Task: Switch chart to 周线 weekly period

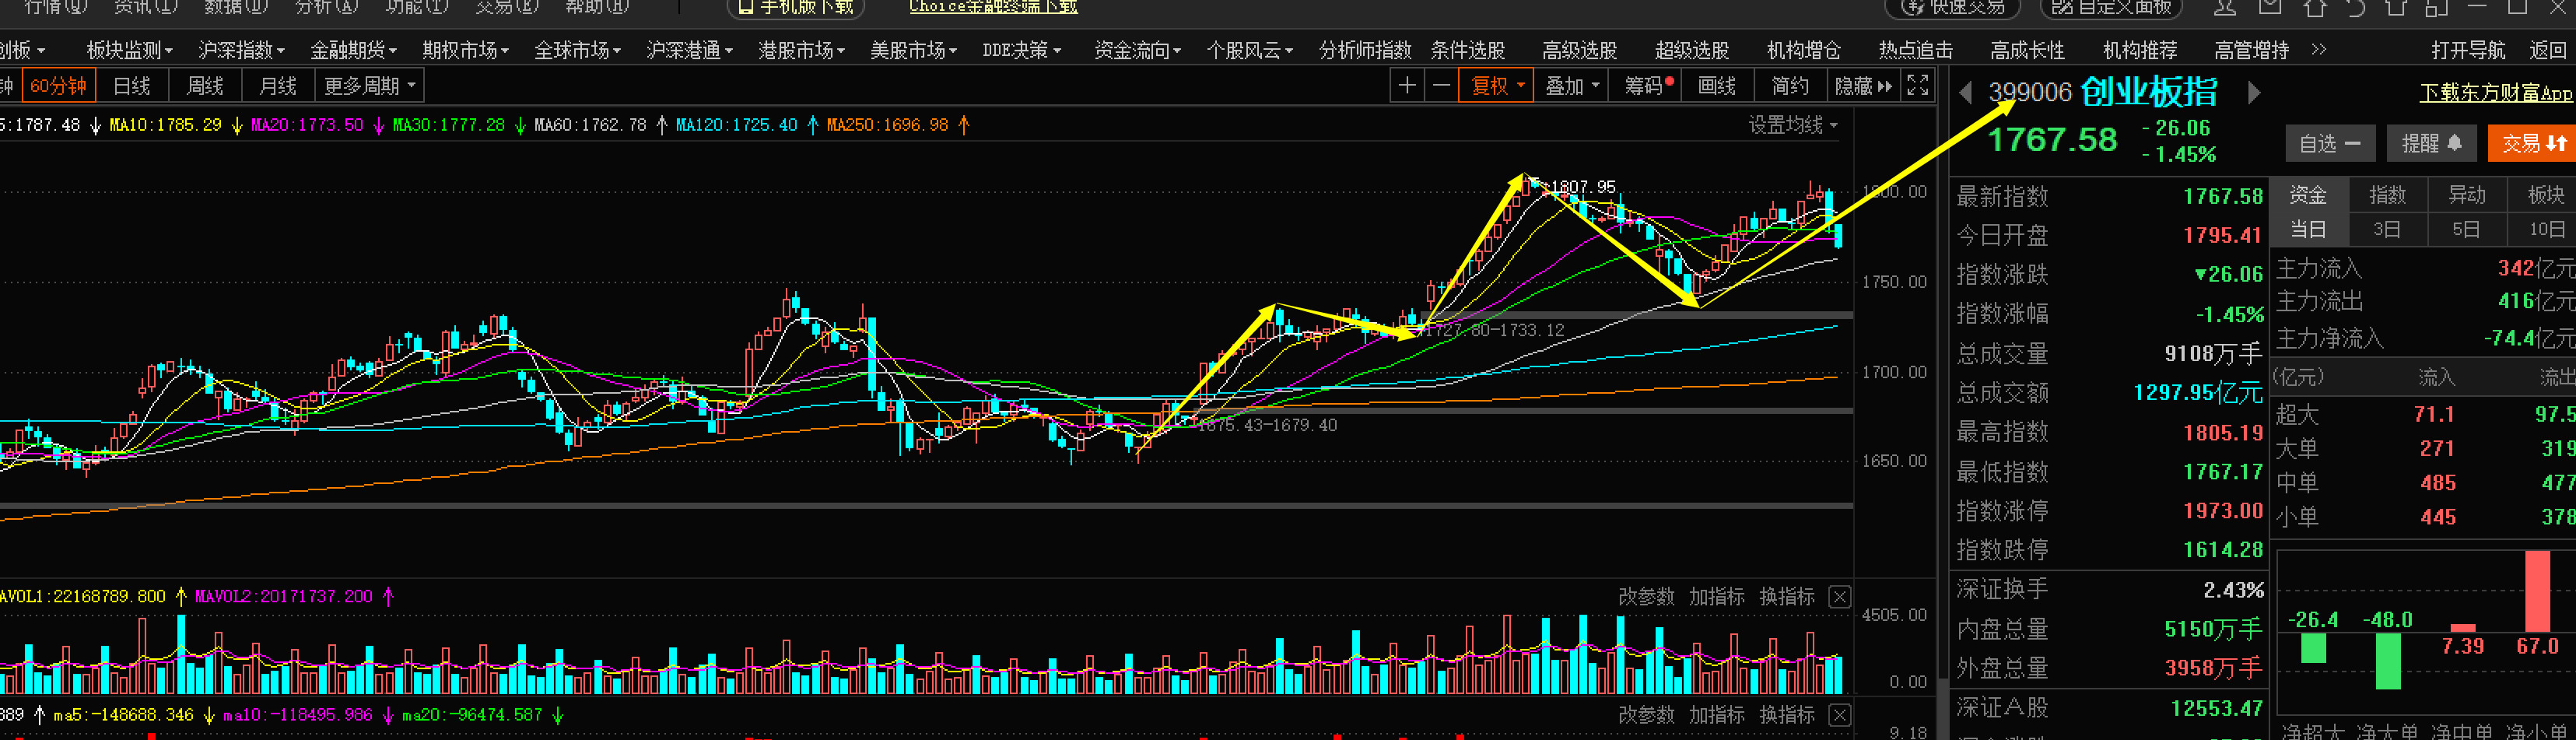Action: [205, 86]
